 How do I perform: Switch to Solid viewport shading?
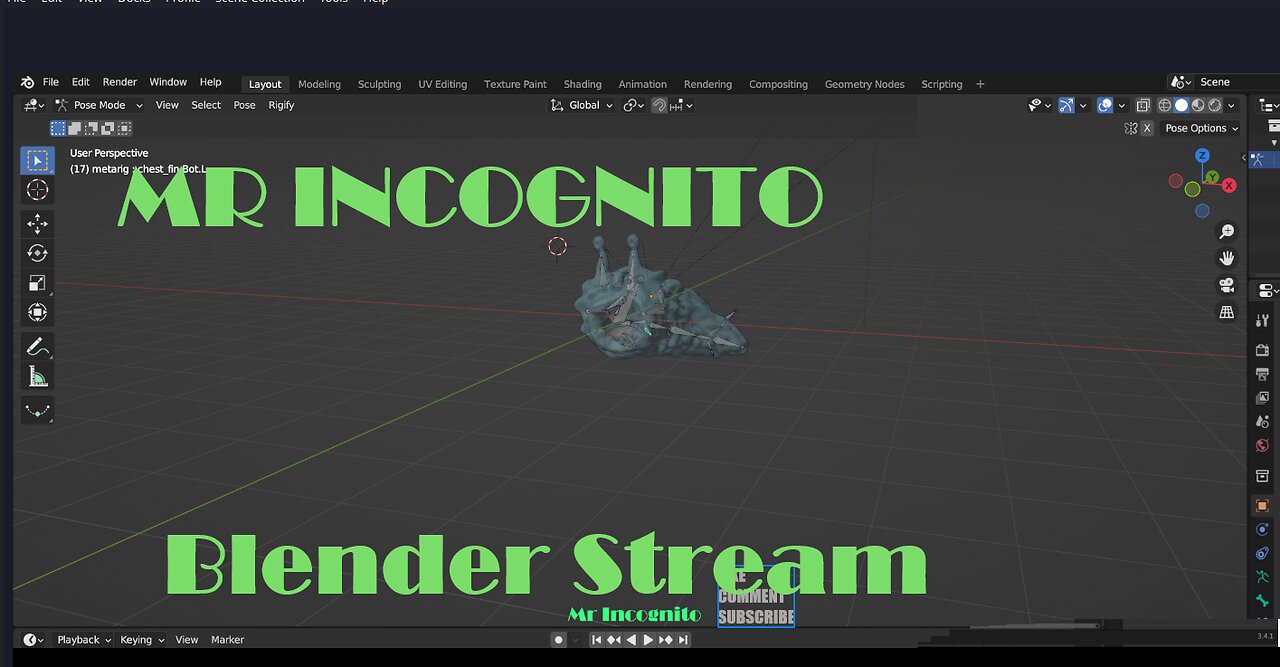pos(1181,105)
